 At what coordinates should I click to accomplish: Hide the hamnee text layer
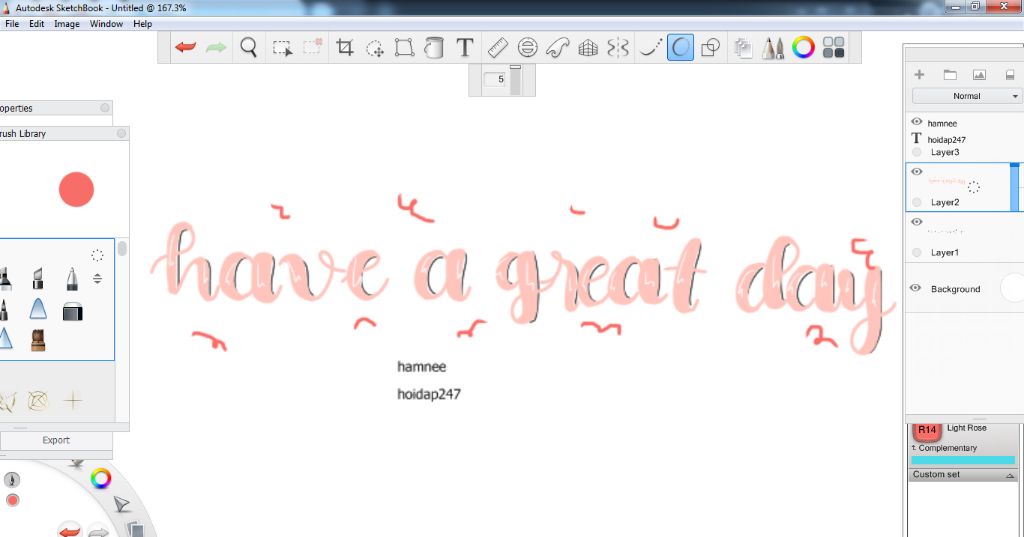(x=916, y=122)
